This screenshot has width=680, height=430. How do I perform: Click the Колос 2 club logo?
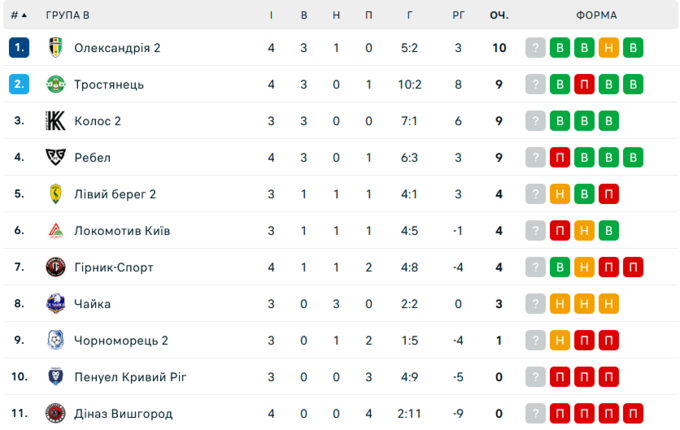tap(55, 121)
